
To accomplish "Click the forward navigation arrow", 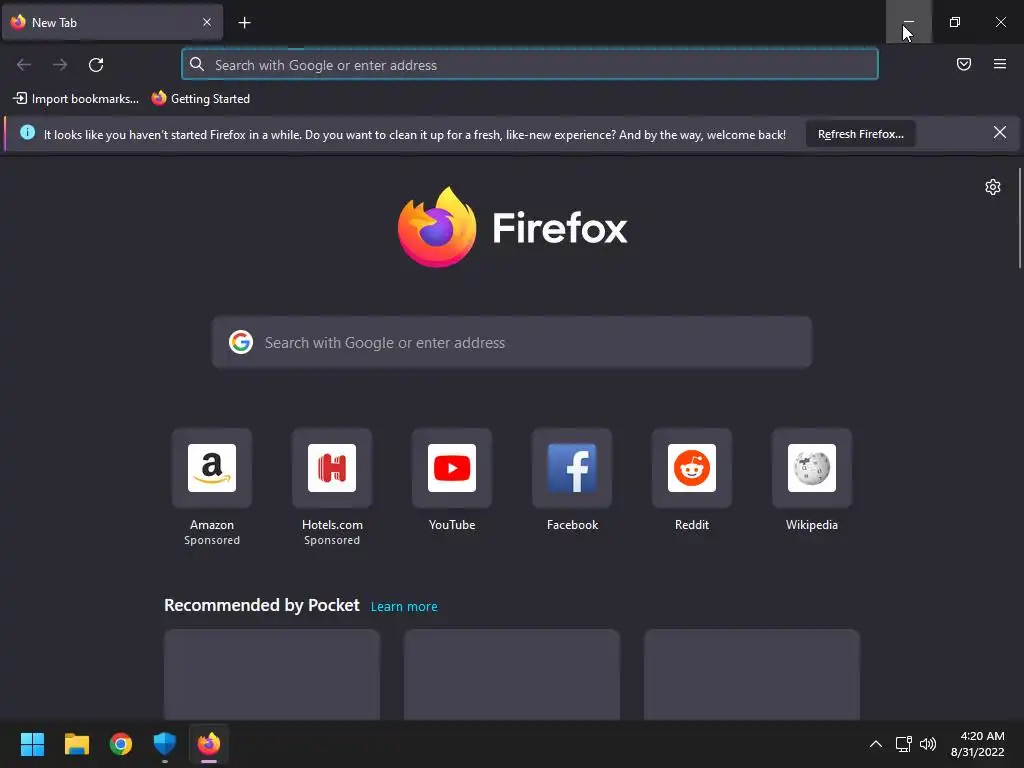I will tap(60, 65).
